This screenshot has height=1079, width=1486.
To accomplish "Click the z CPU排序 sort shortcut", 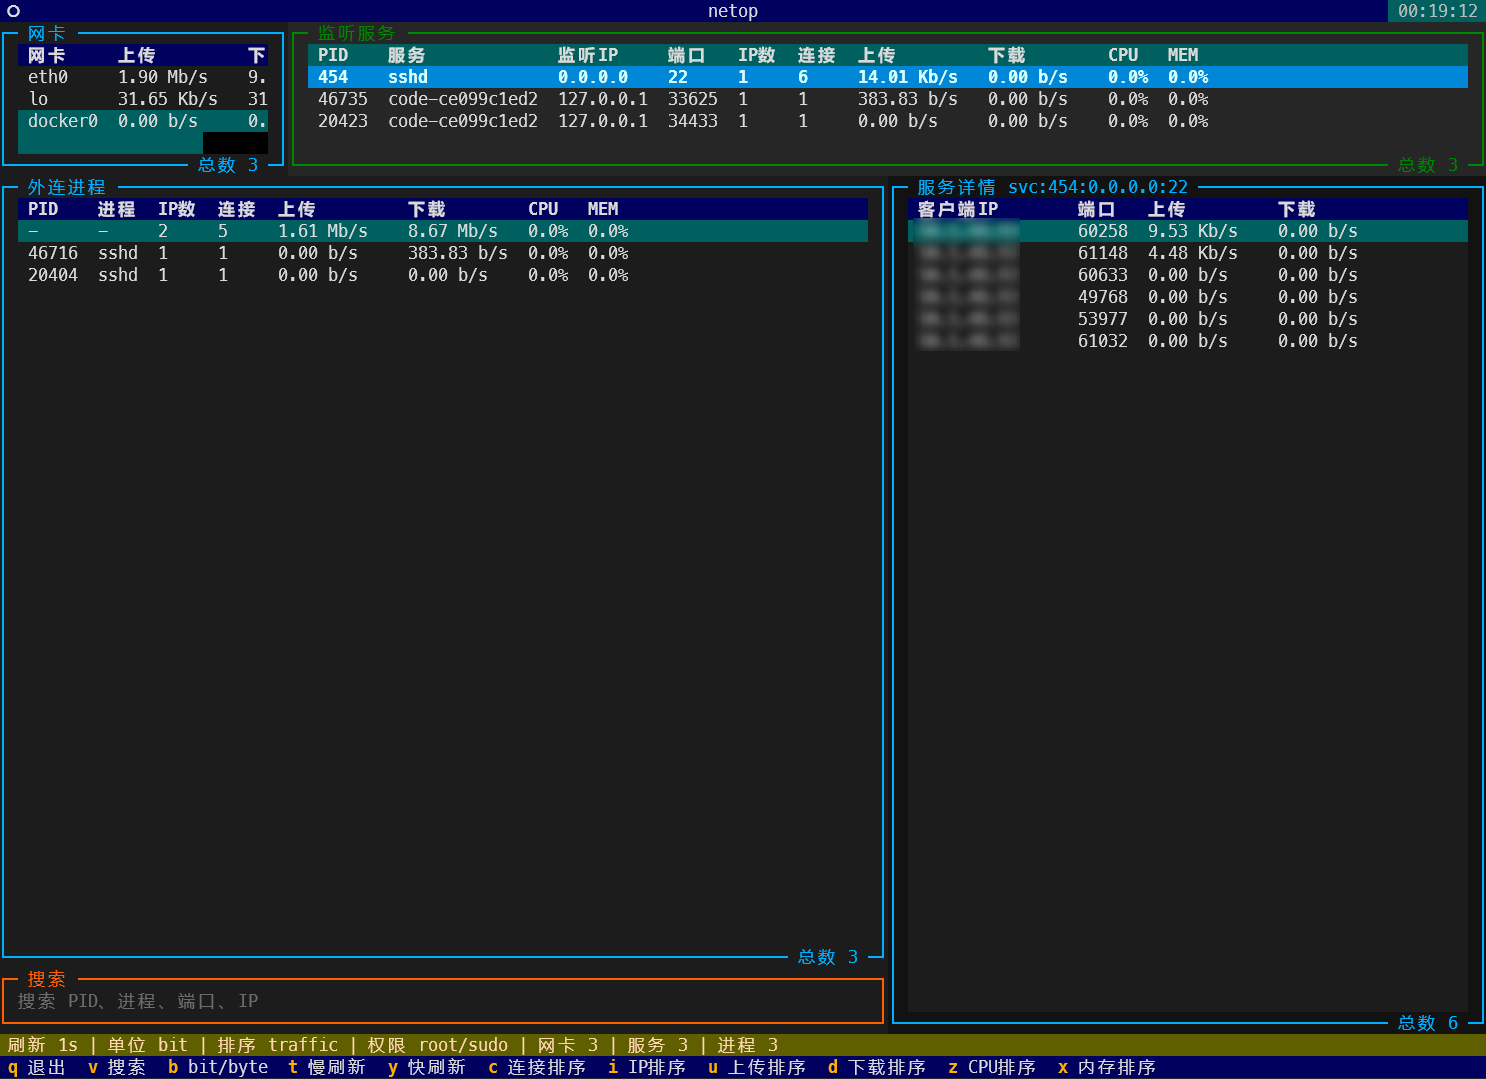I will (x=992, y=1067).
